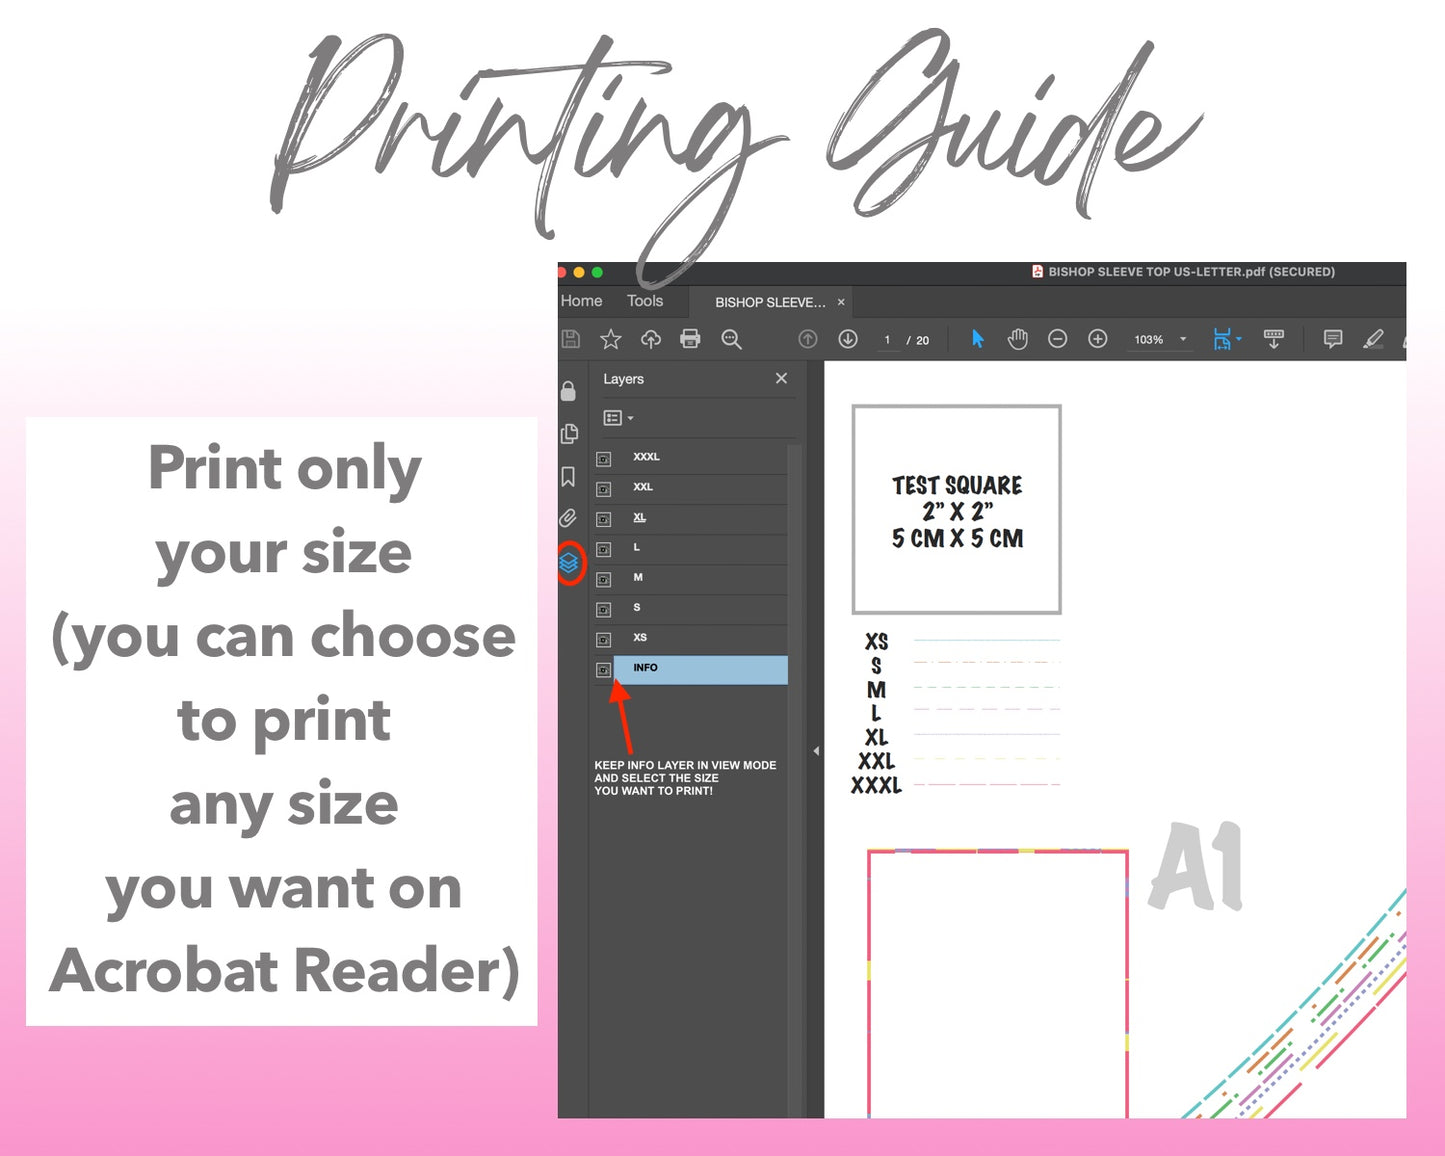Toggle visibility of INFO layer
Screen dimensions: 1445x1156
(604, 669)
